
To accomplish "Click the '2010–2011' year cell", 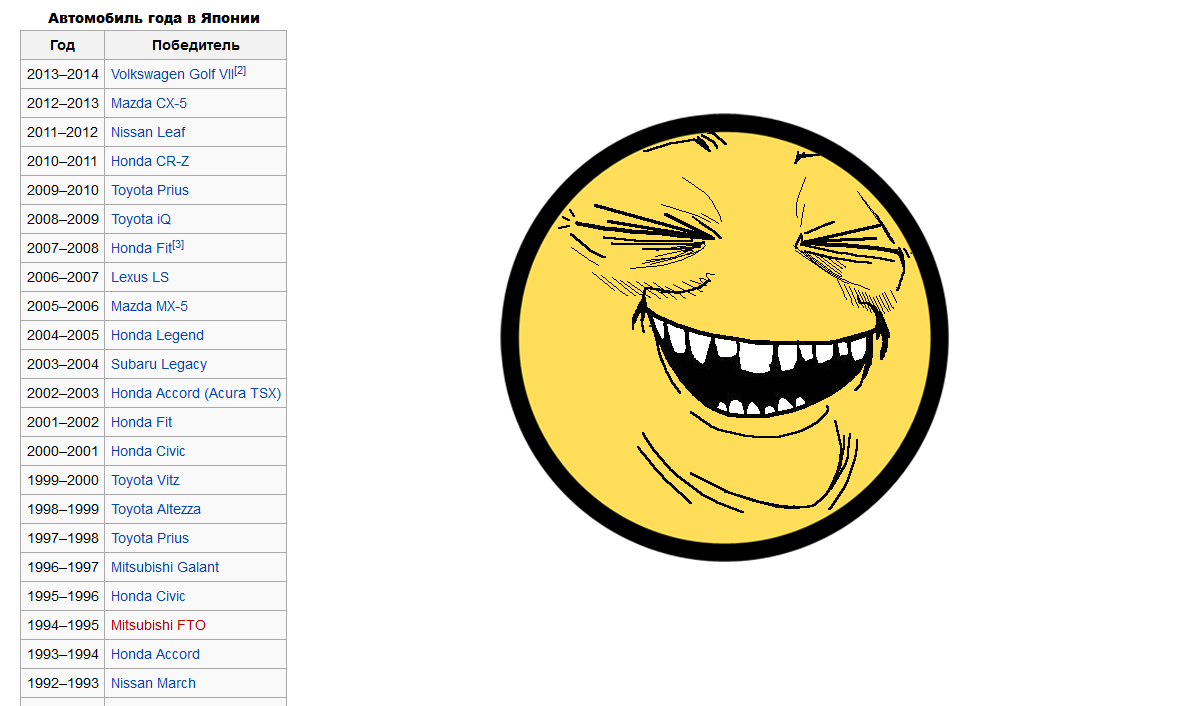I will 63,161.
